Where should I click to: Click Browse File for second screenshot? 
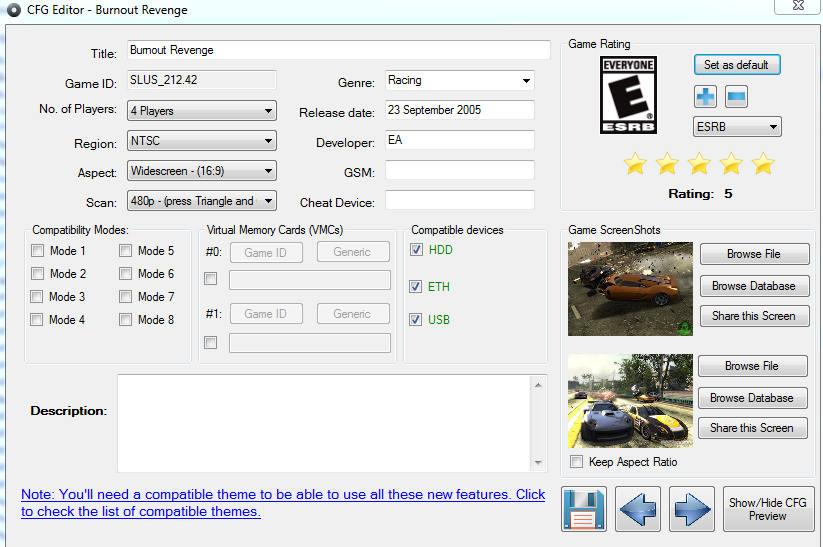(753, 366)
